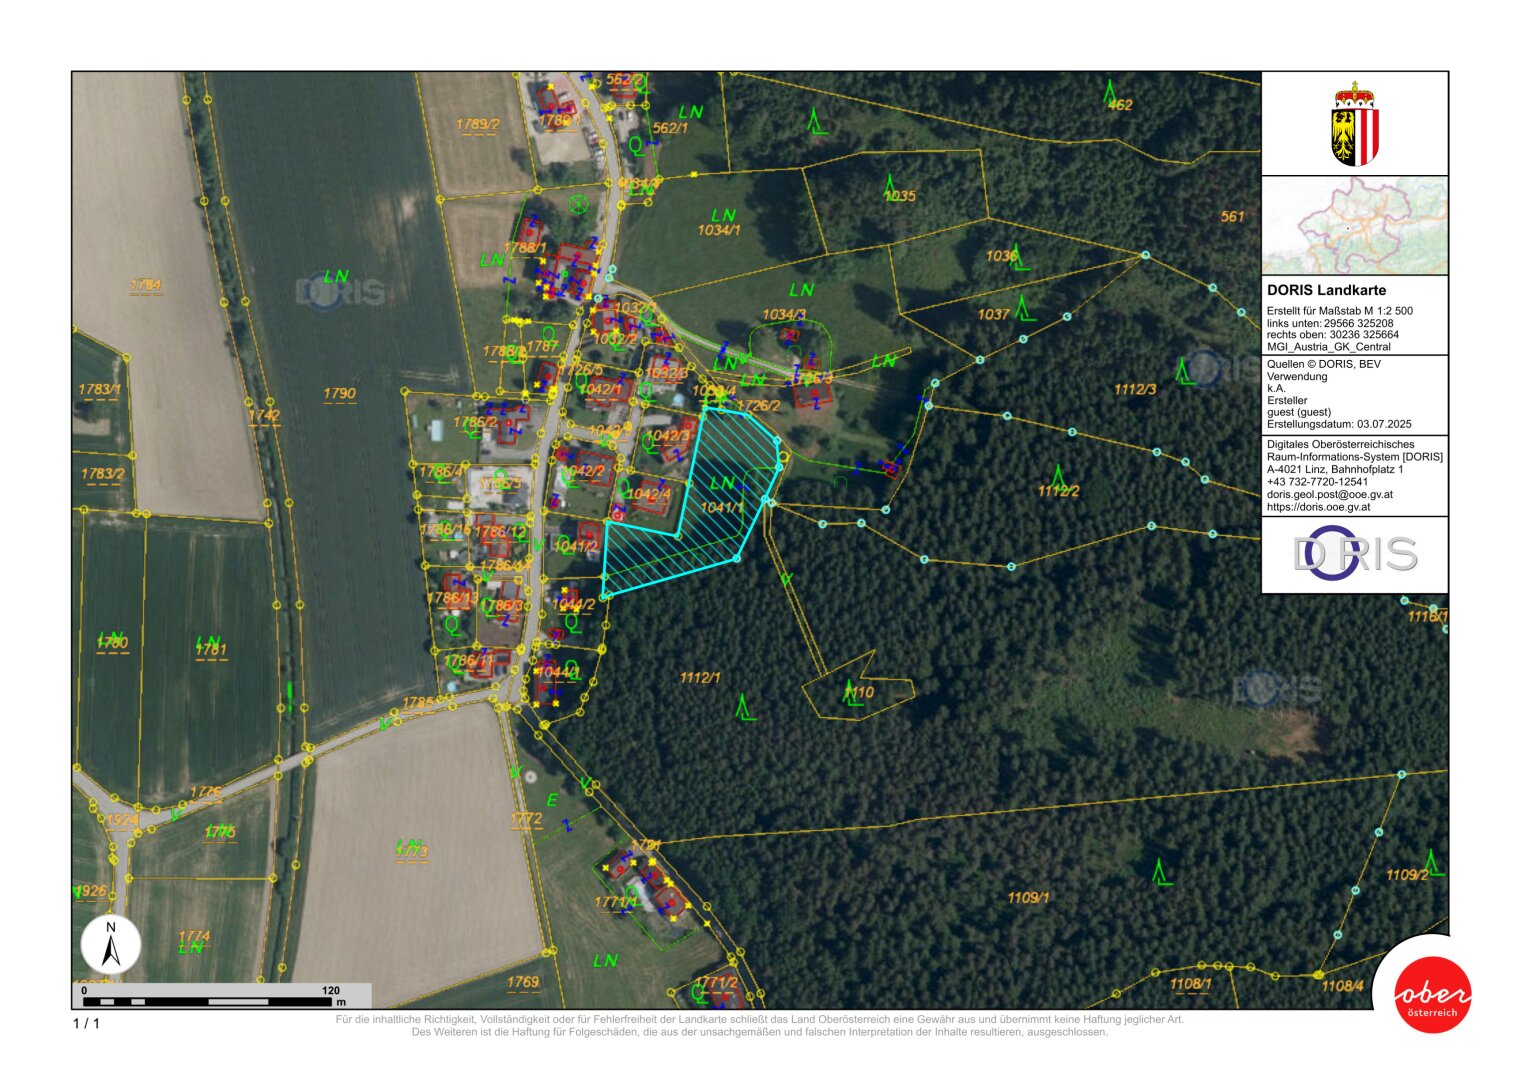Image resolution: width=1527 pixels, height=1080 pixels.
Task: Click parcel number 1110 in the forest
Action: click(859, 692)
